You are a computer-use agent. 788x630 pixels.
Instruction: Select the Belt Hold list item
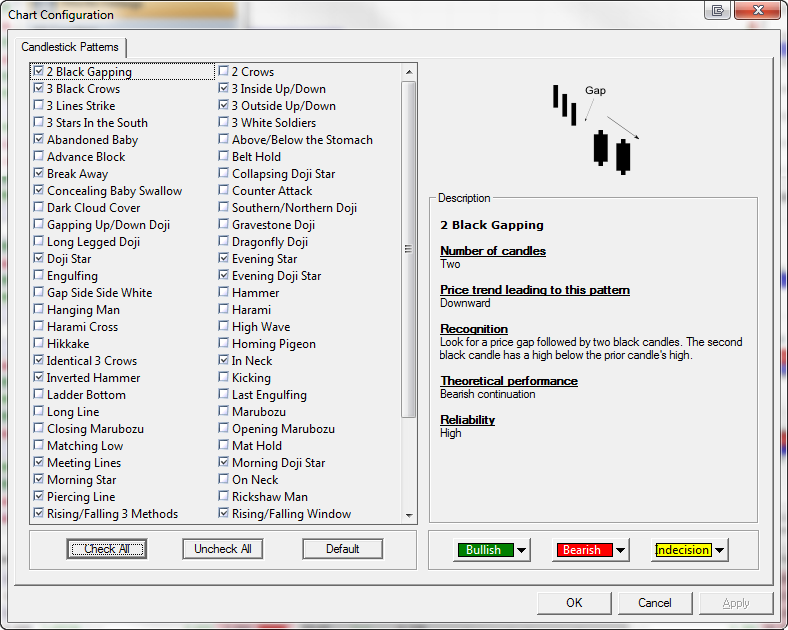pos(256,157)
